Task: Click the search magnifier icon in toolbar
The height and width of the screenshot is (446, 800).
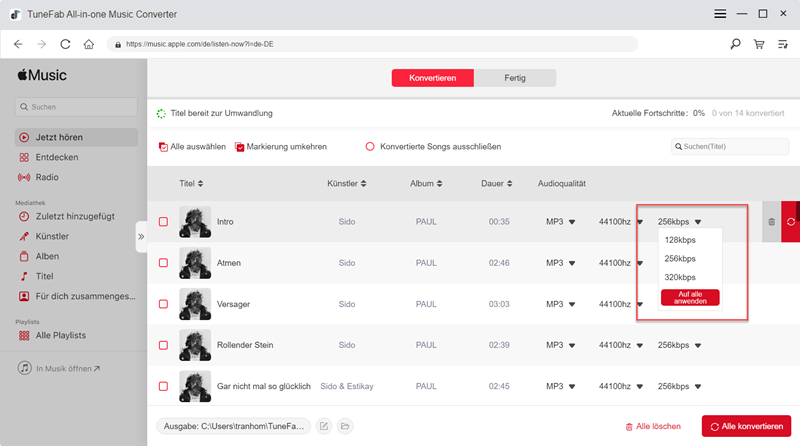Action: point(736,44)
